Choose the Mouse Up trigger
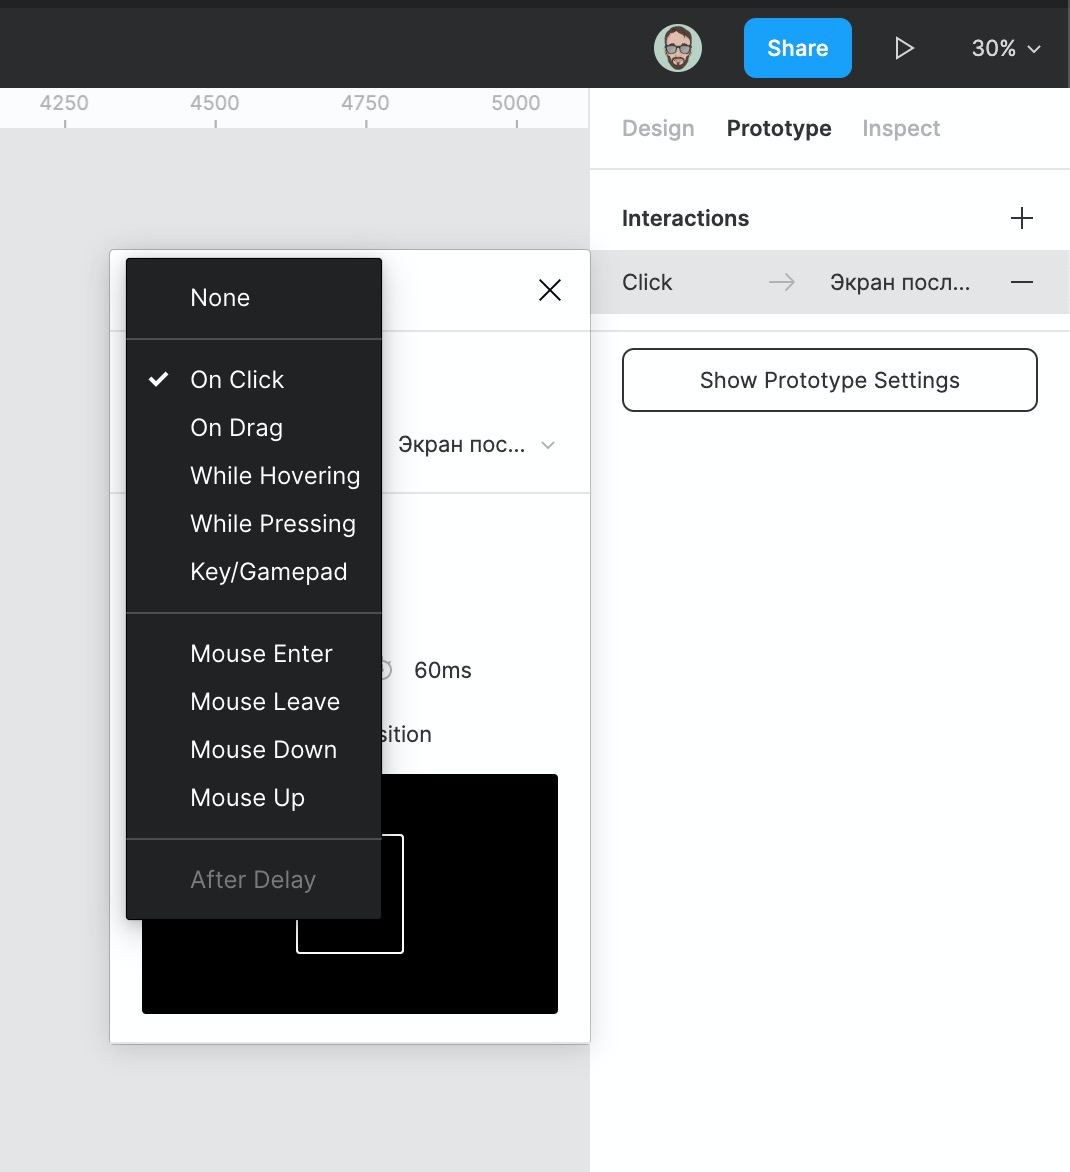The height and width of the screenshot is (1172, 1070). [x=254, y=798]
